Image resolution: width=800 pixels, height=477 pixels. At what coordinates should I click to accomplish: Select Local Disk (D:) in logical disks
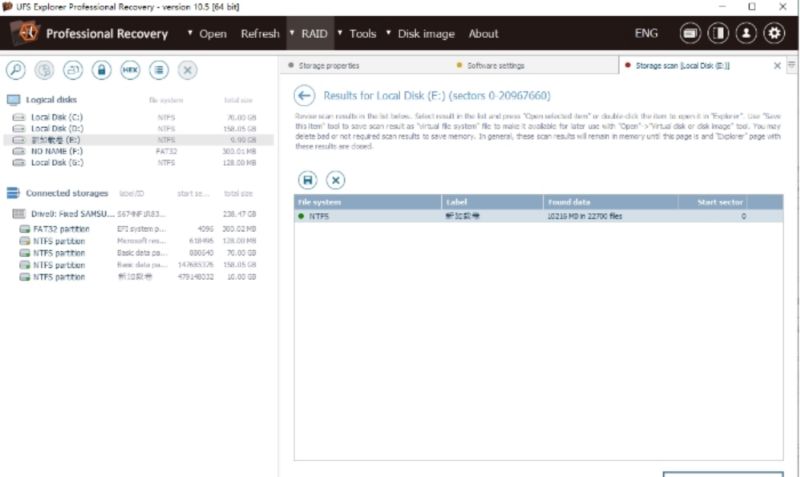point(138,129)
